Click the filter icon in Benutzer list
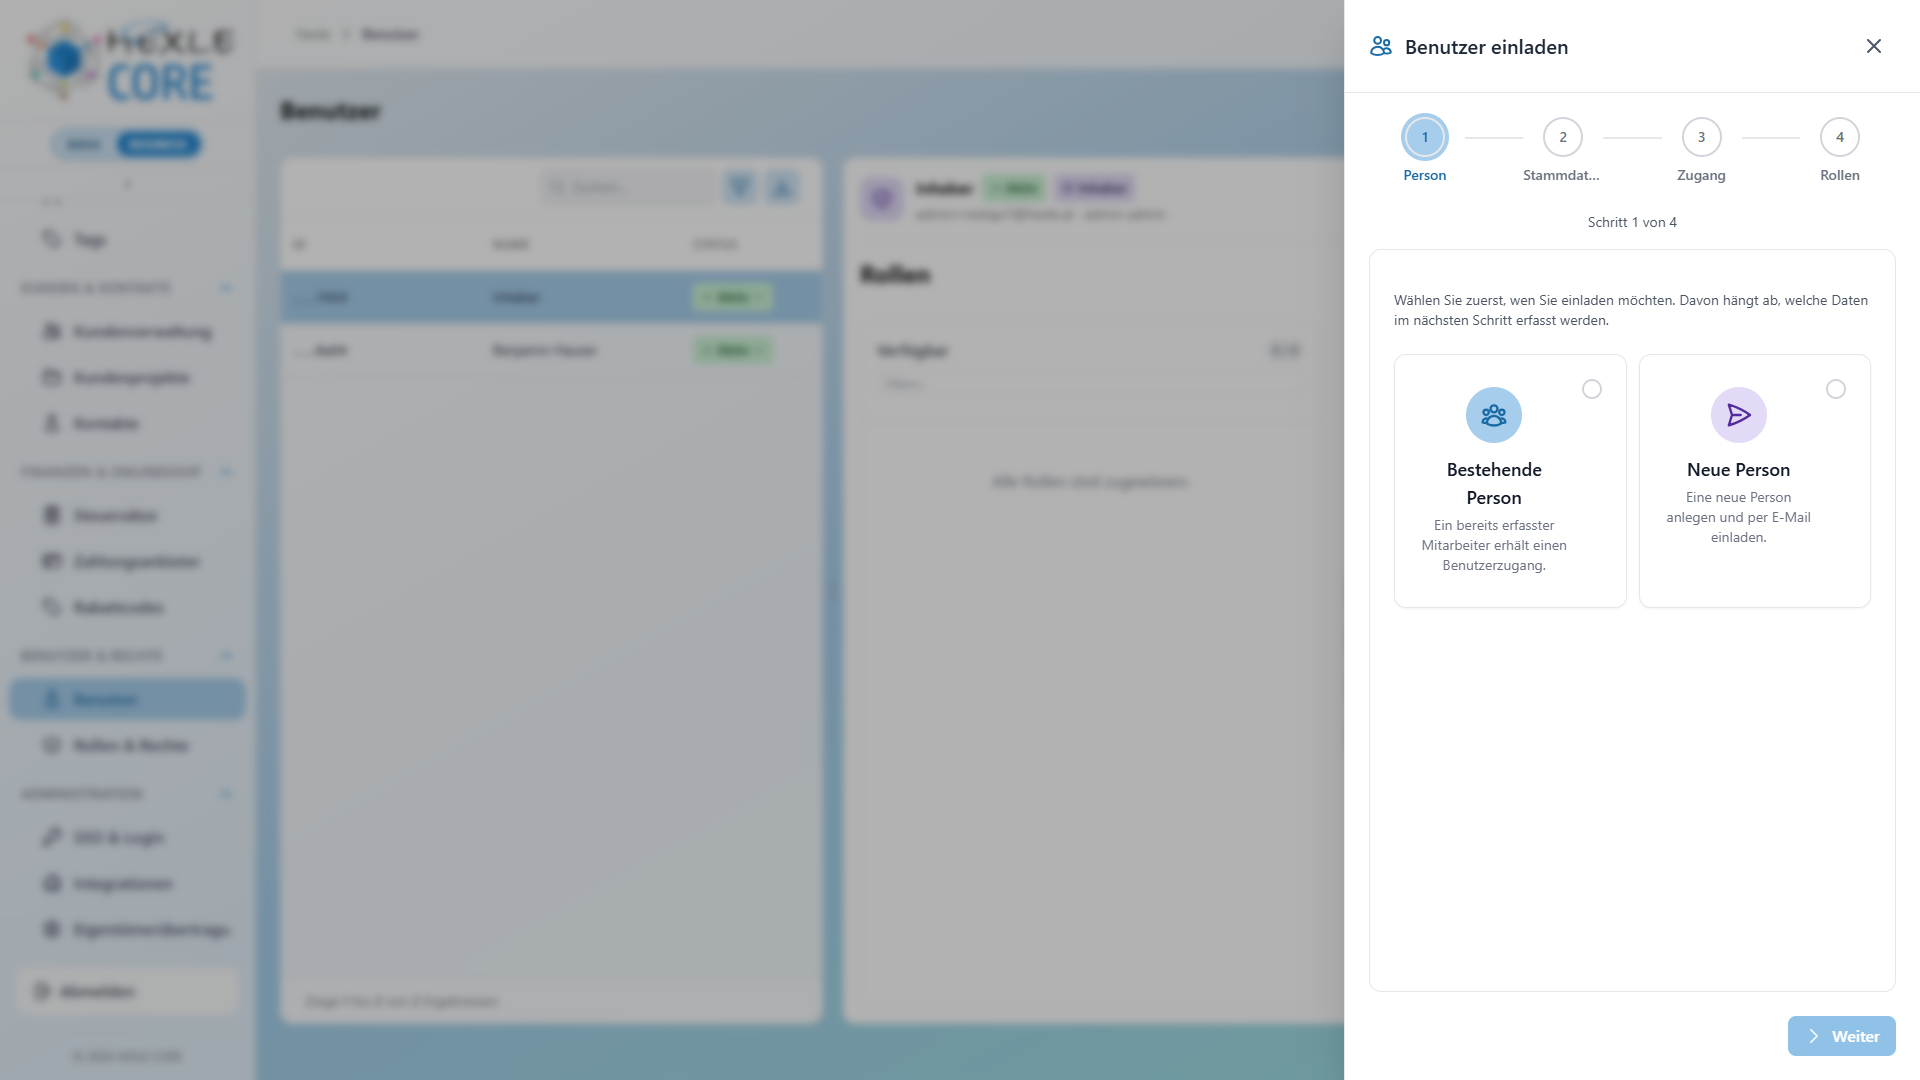 pyautogui.click(x=740, y=187)
